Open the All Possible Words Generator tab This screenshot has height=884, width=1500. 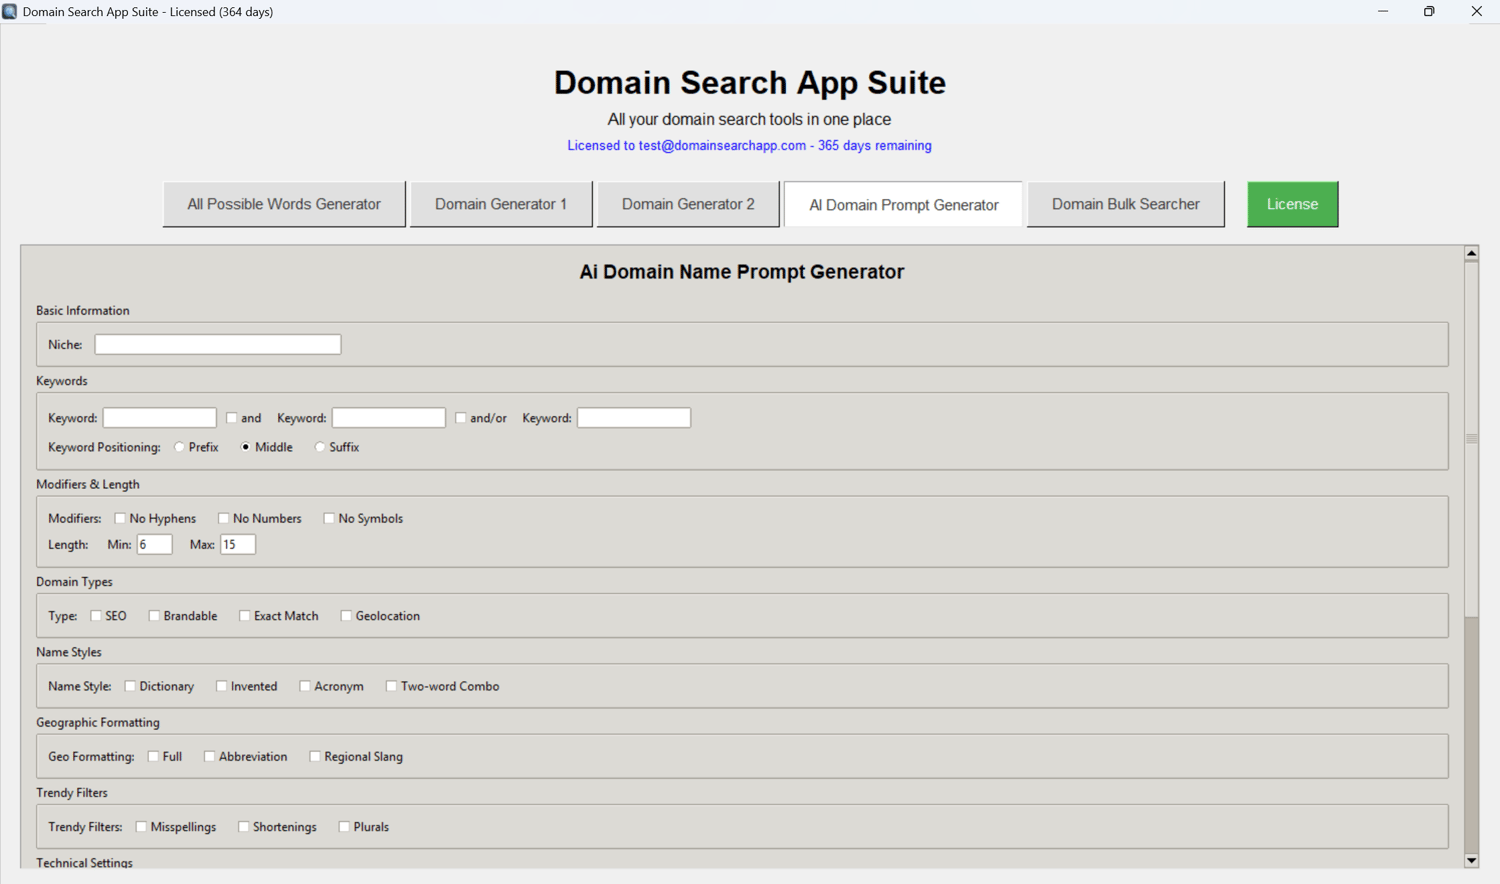pos(284,204)
